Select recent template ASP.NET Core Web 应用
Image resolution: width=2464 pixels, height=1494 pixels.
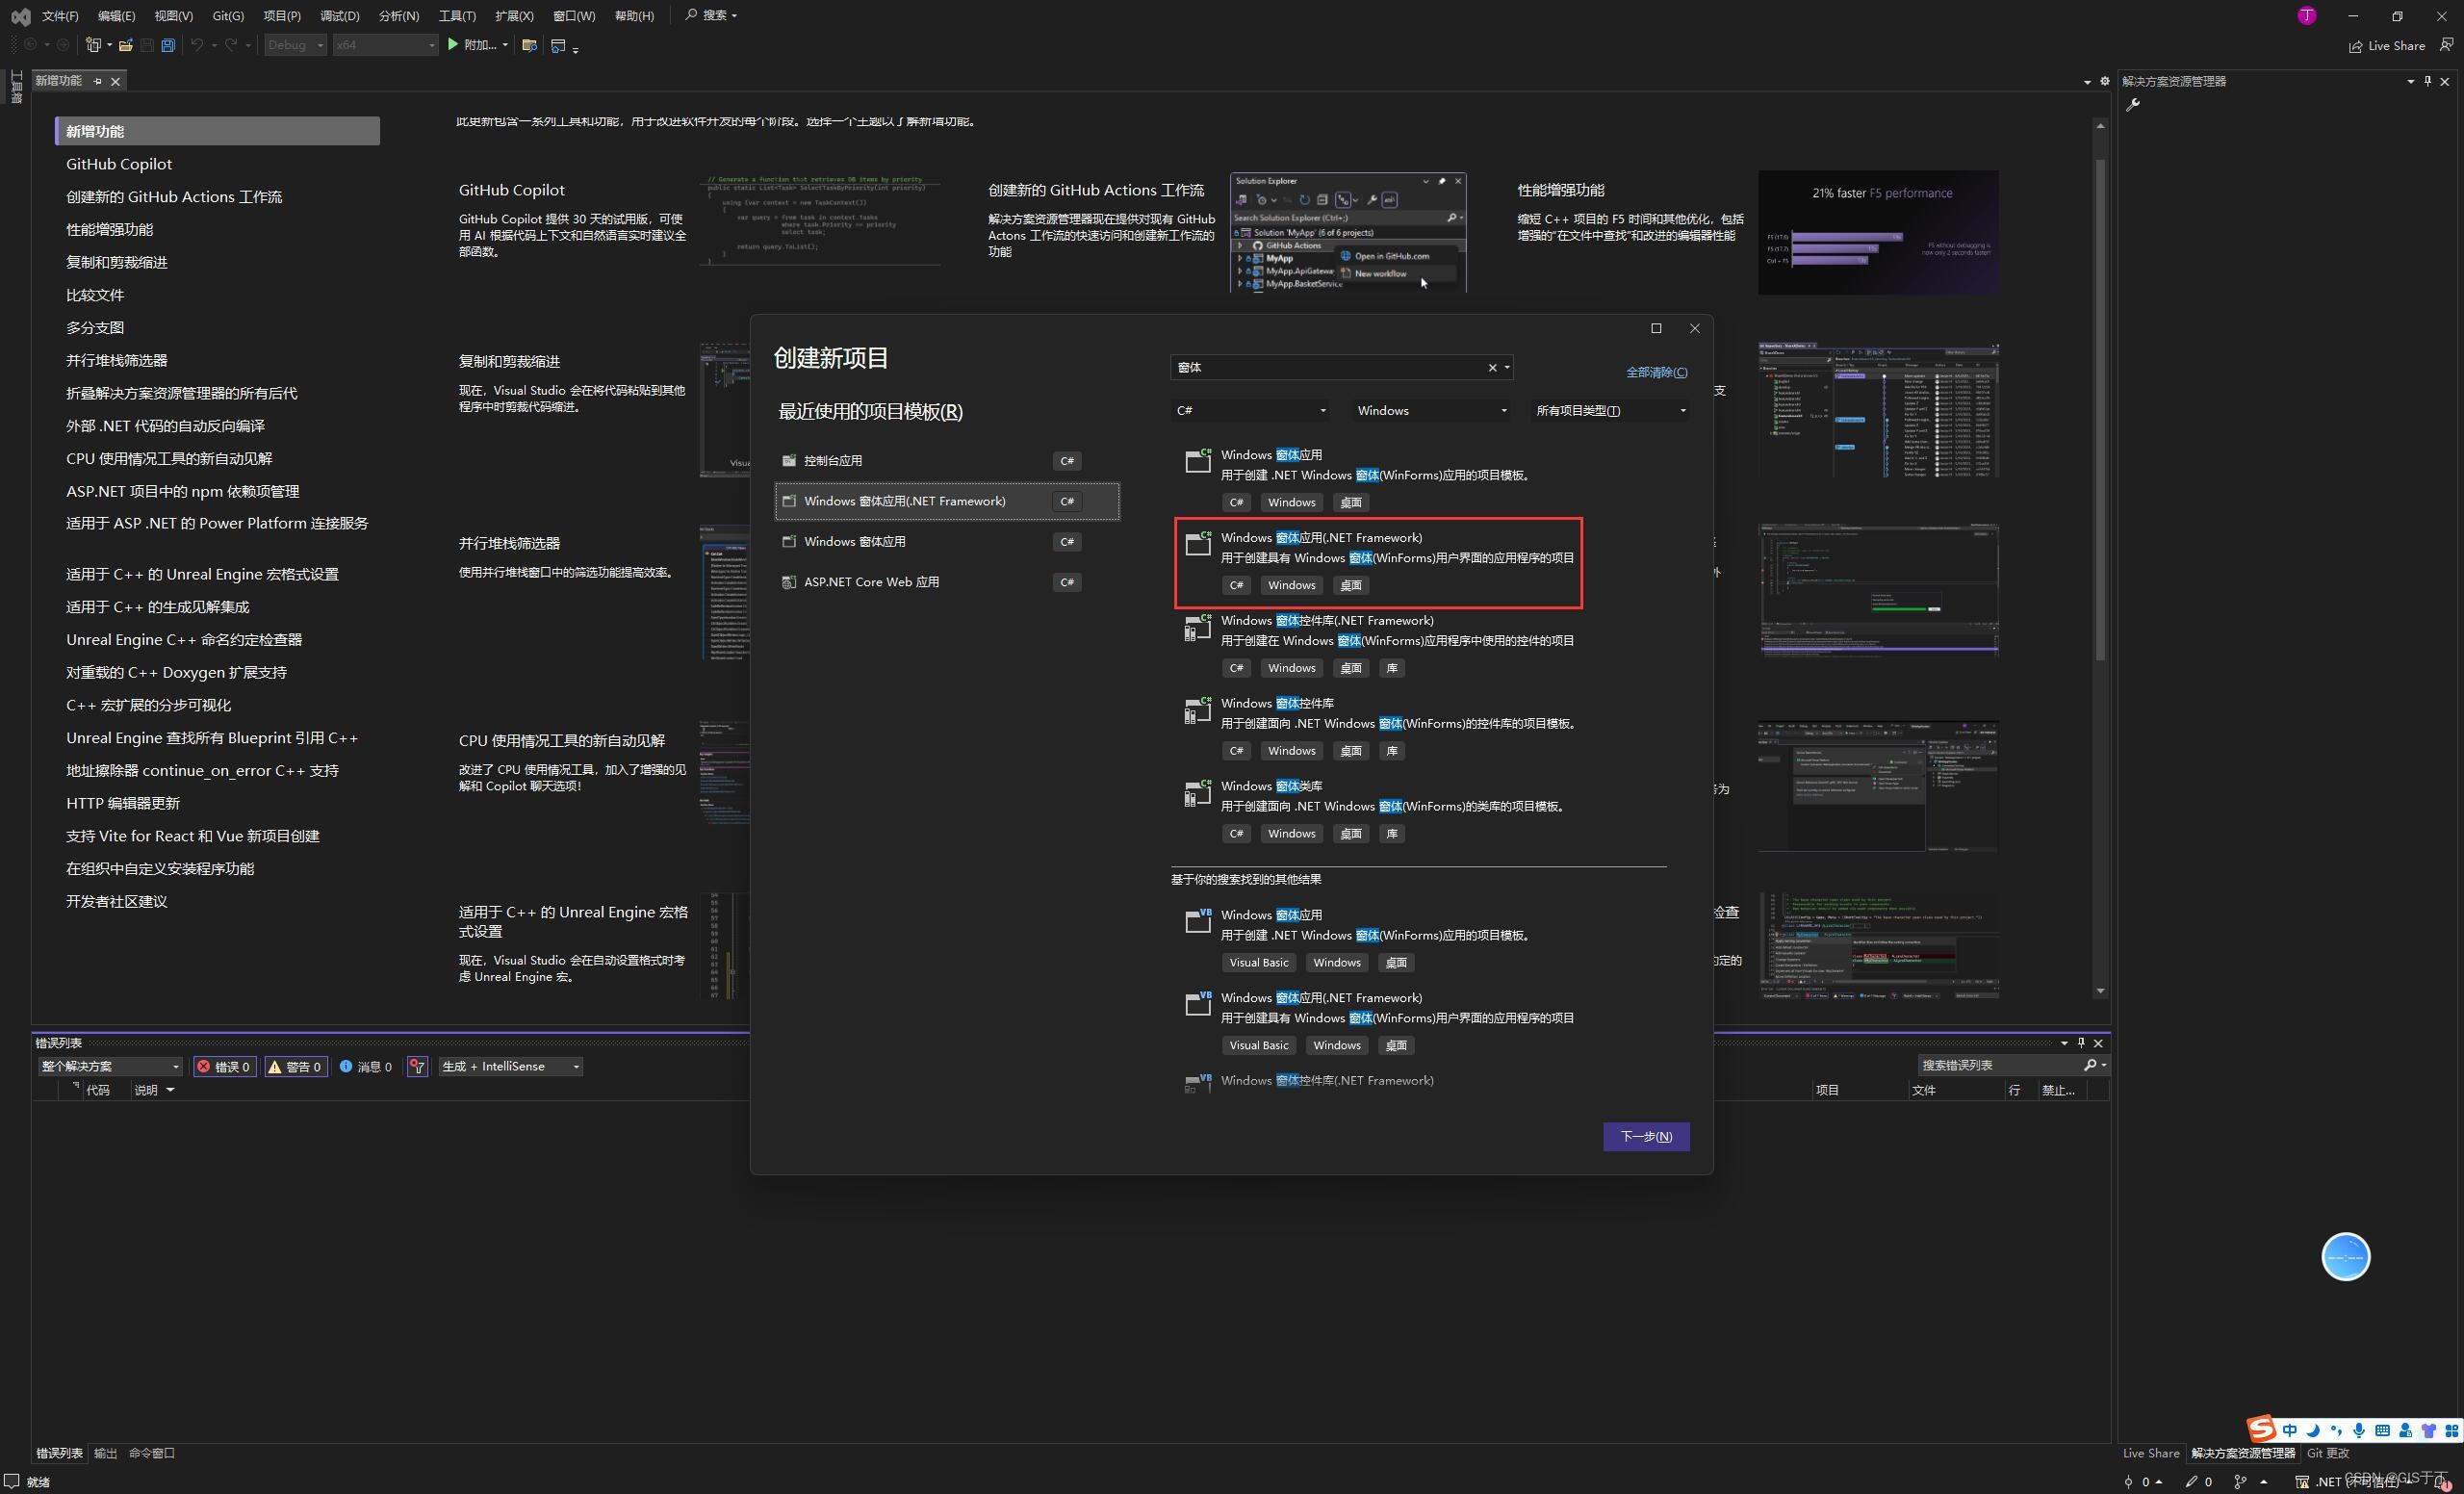pos(947,583)
